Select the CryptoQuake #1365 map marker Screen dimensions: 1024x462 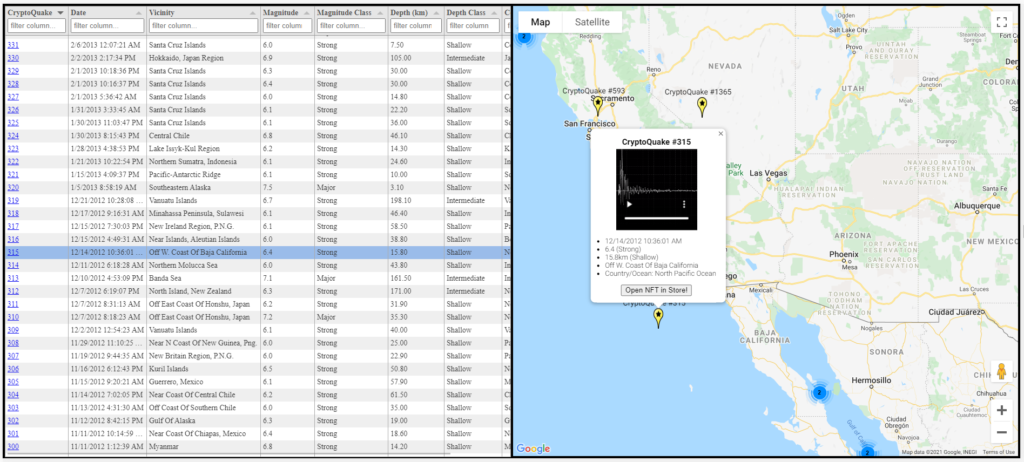[x=702, y=107]
